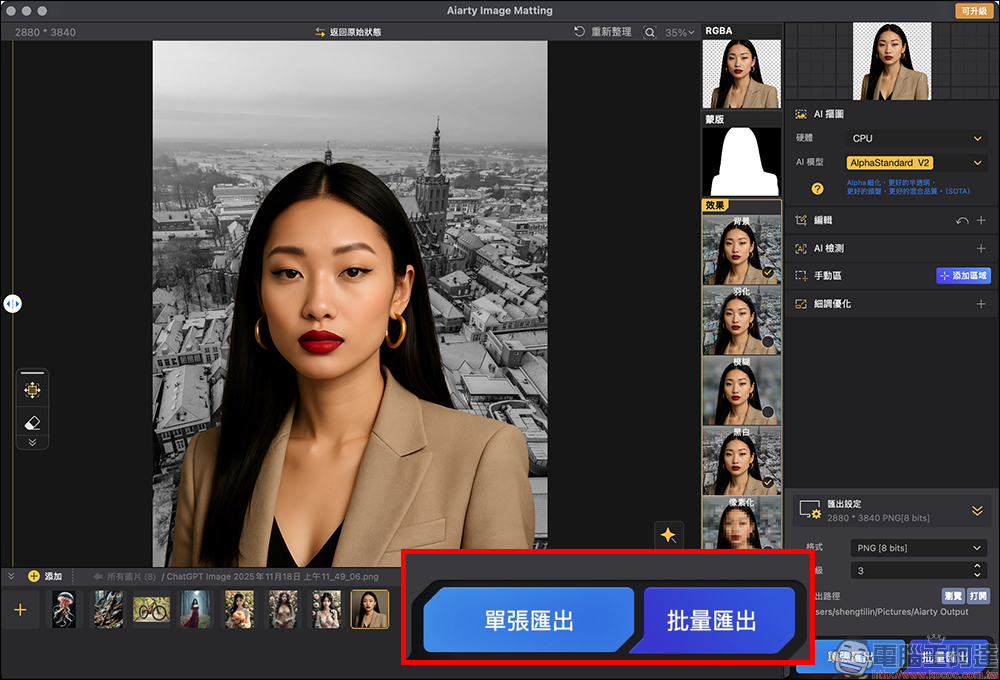Image resolution: width=1000 pixels, height=680 pixels.
Task: Click the magnifier zoom icon near 35%
Action: [x=648, y=31]
